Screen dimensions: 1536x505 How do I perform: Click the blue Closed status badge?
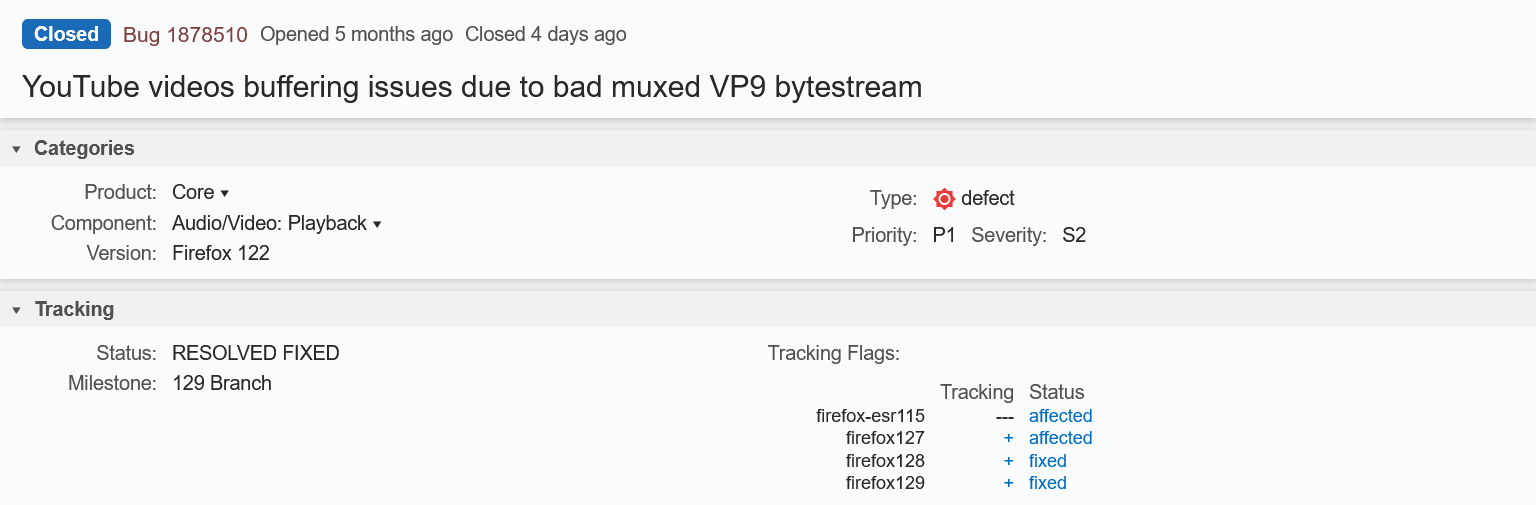tap(66, 34)
